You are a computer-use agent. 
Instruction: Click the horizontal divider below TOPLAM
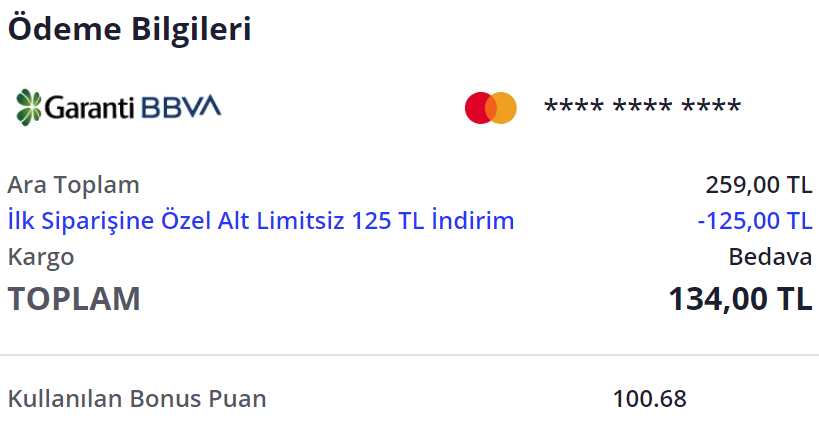[x=409, y=355]
